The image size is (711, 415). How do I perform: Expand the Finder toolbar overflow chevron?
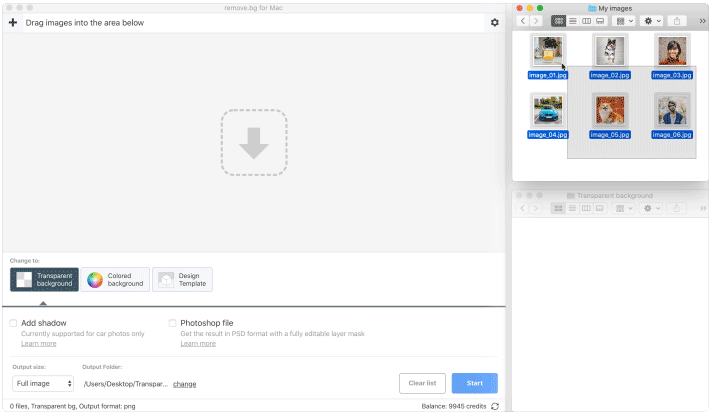click(x=702, y=21)
